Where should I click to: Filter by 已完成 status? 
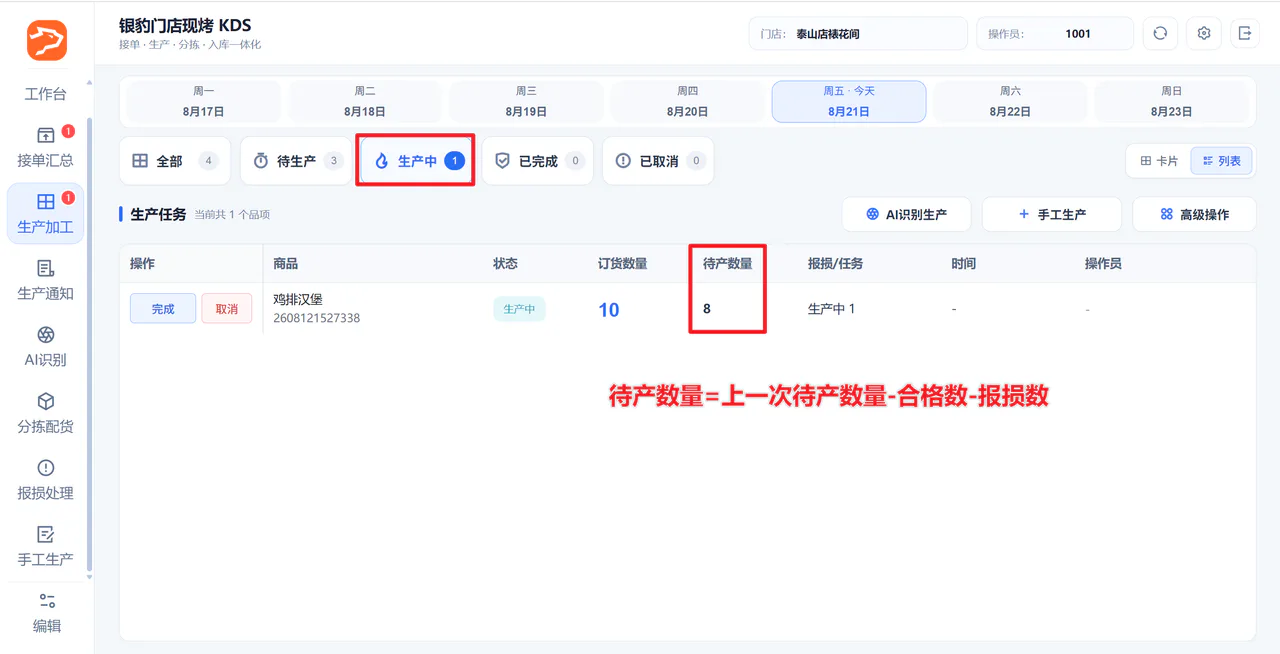tap(538, 161)
